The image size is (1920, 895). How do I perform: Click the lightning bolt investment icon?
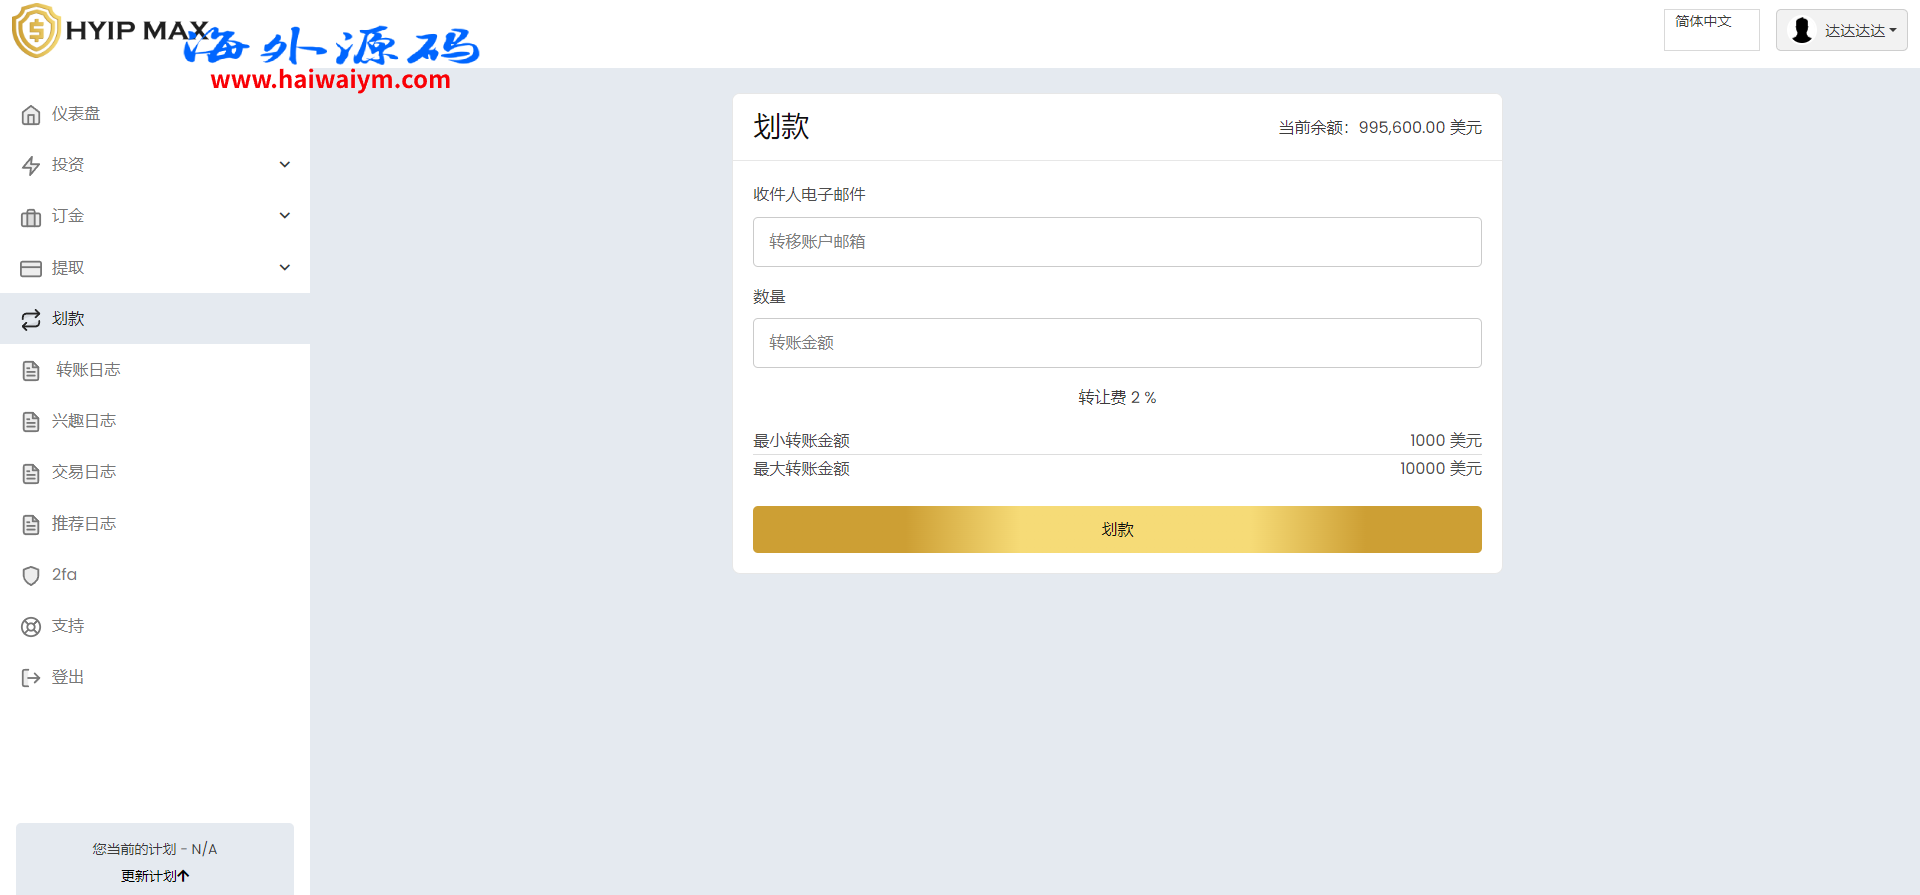[x=31, y=166]
